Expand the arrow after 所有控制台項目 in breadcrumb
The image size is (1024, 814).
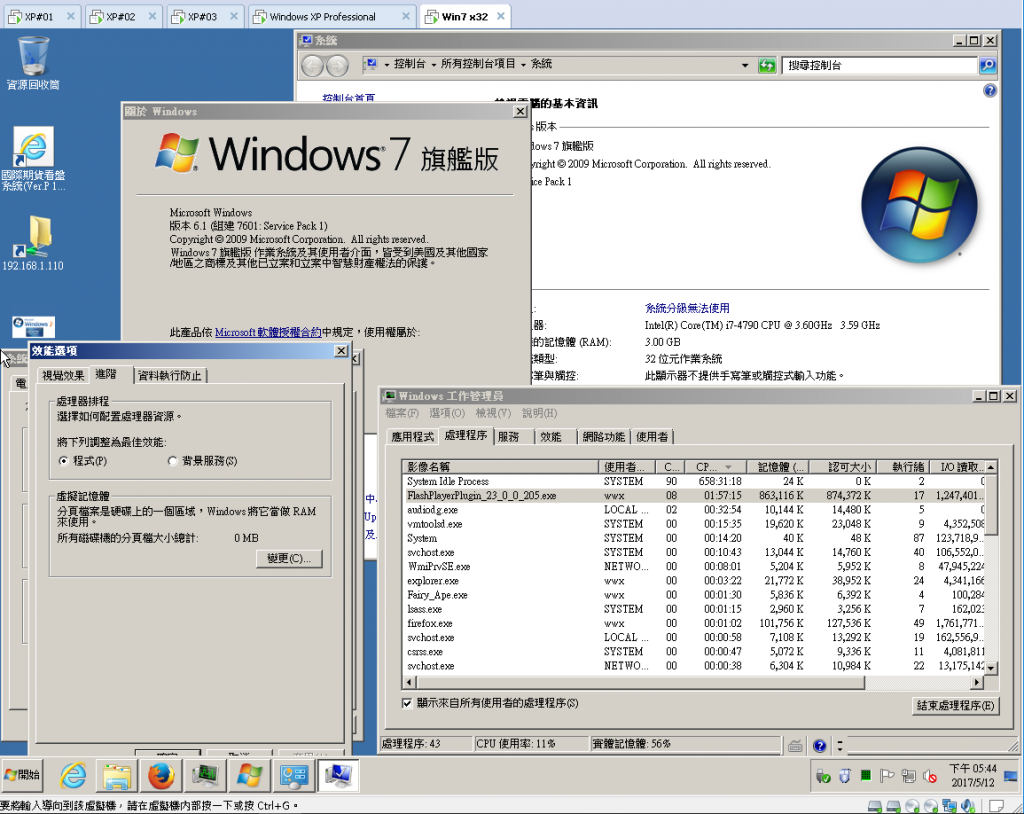(x=523, y=64)
